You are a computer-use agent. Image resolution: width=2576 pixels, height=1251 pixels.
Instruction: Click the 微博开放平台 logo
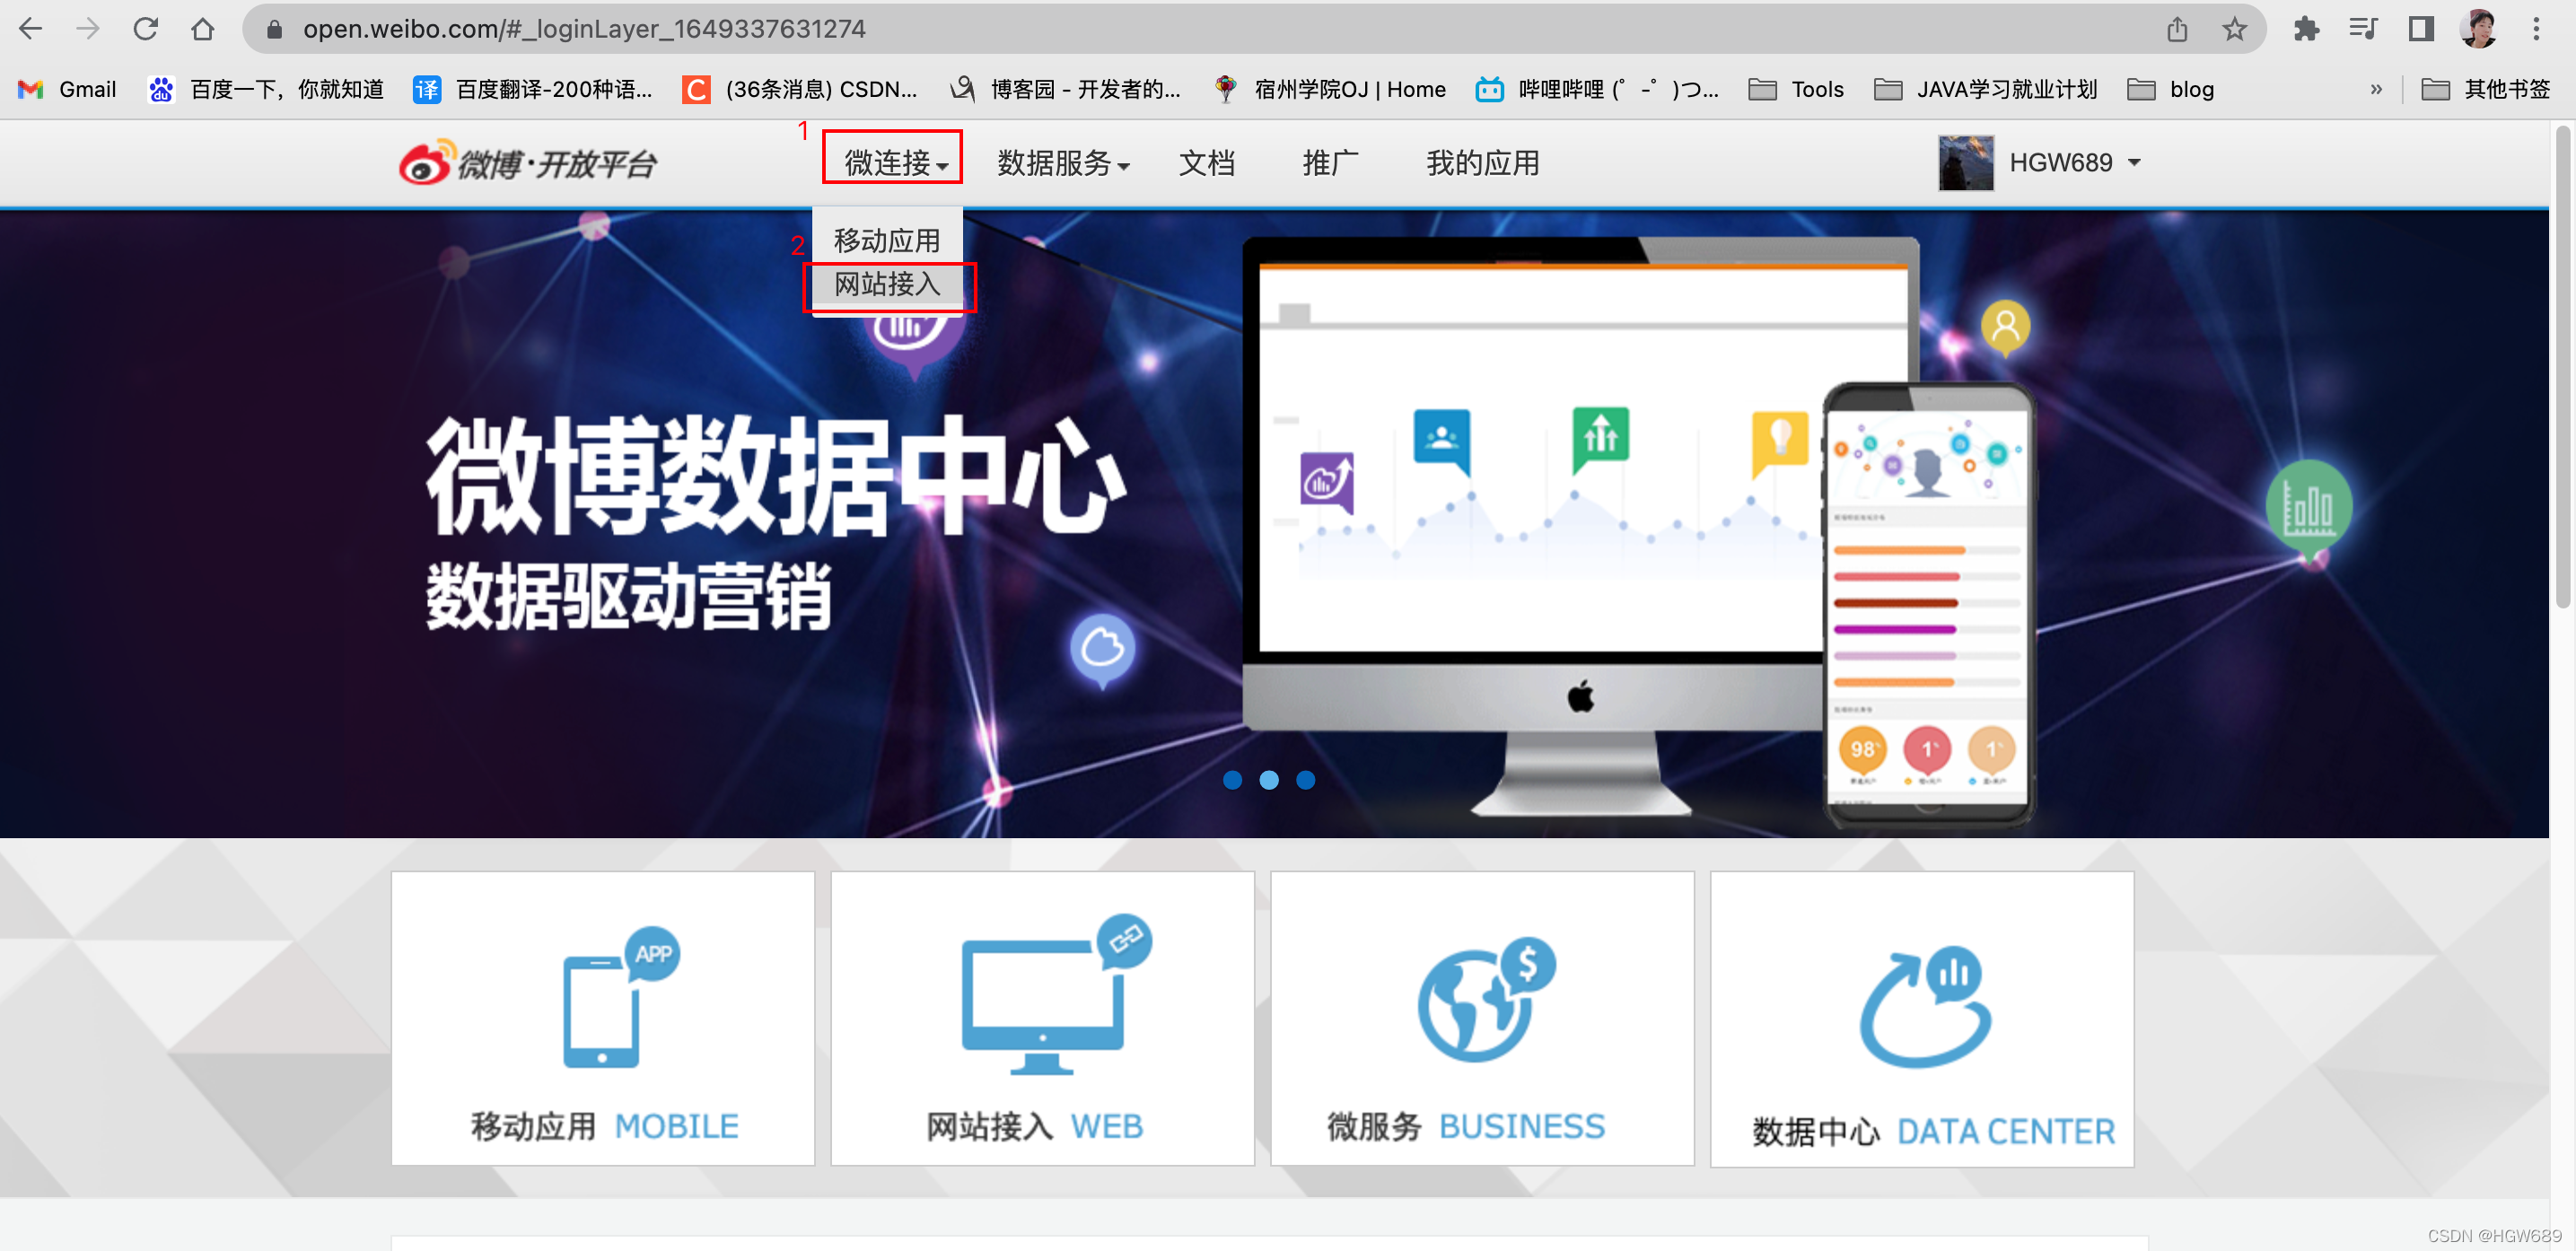[527, 162]
